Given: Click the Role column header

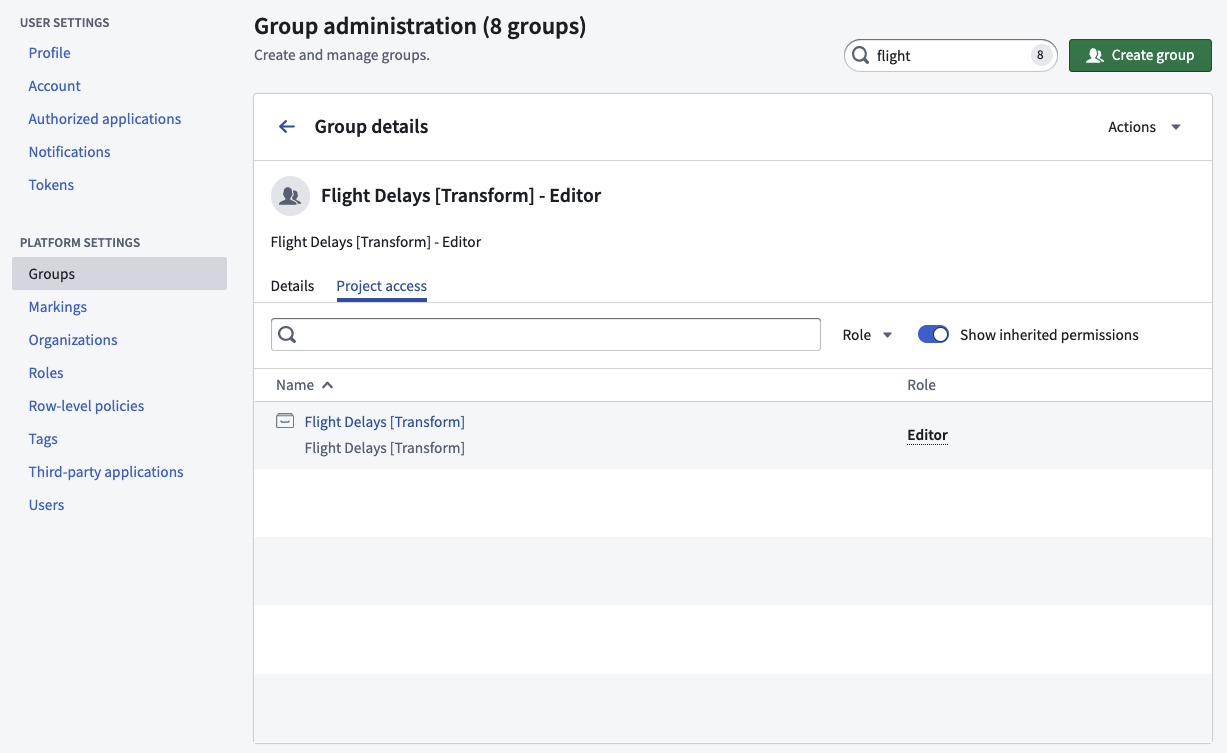Looking at the screenshot, I should tap(921, 385).
